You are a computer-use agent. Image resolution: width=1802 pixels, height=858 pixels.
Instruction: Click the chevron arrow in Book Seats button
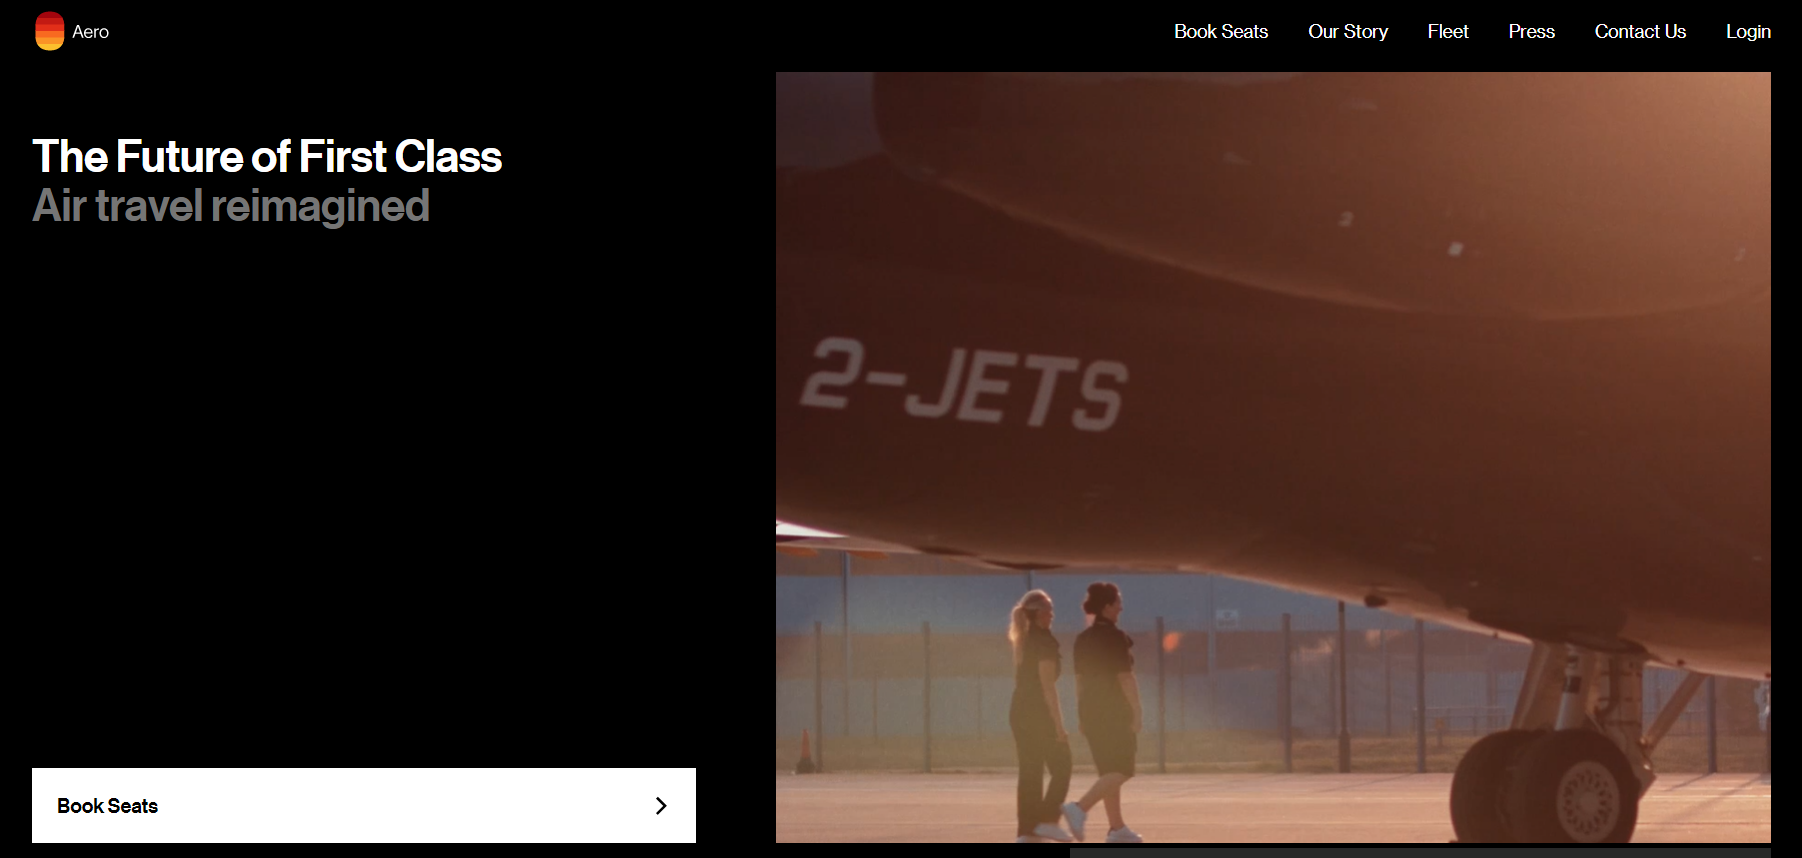[x=660, y=806]
